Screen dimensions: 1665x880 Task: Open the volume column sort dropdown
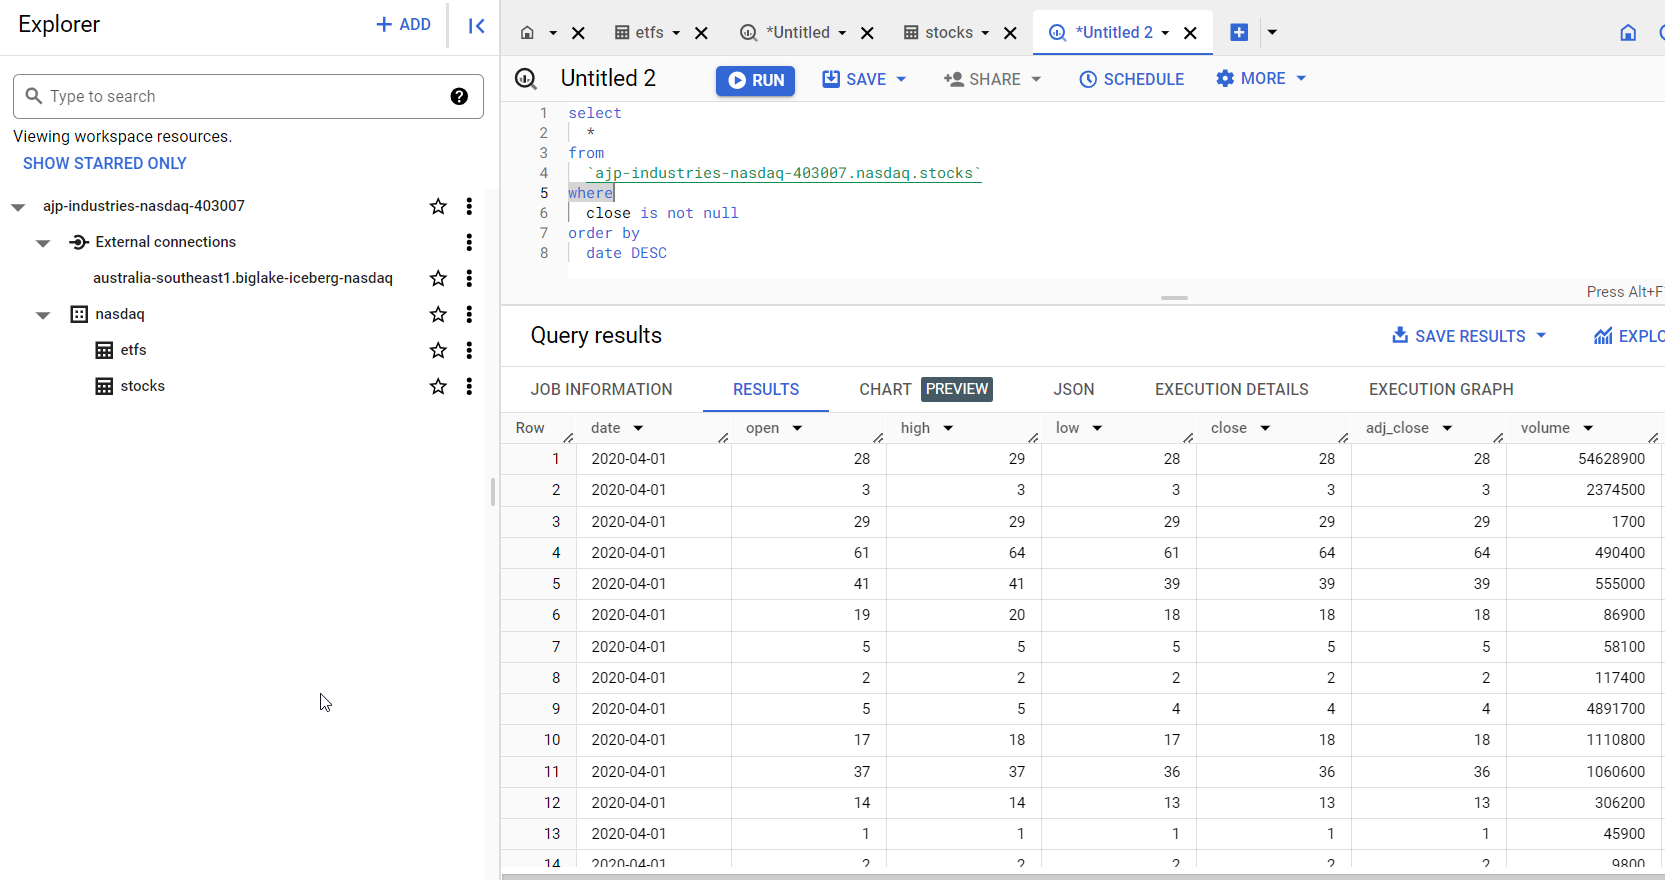point(1588,428)
